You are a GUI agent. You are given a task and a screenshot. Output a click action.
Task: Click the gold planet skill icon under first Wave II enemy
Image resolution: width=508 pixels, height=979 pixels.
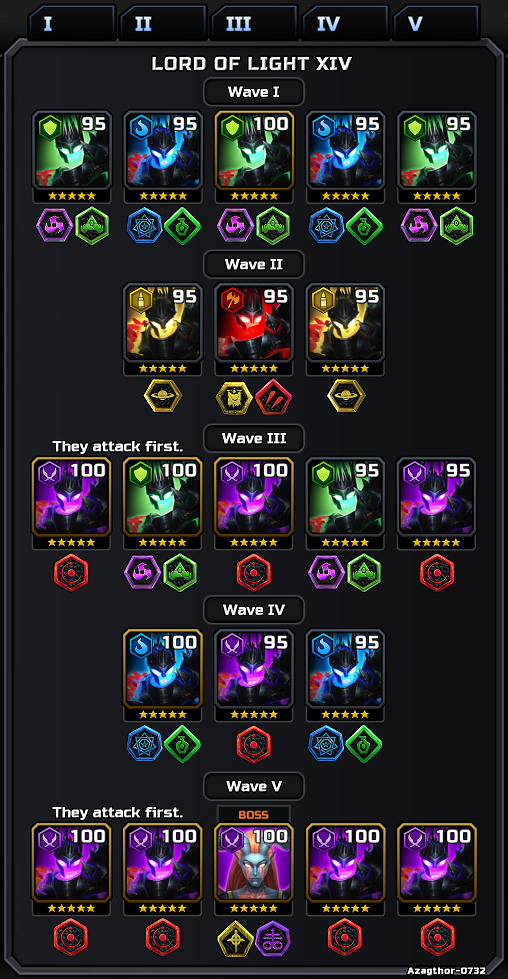(163, 396)
